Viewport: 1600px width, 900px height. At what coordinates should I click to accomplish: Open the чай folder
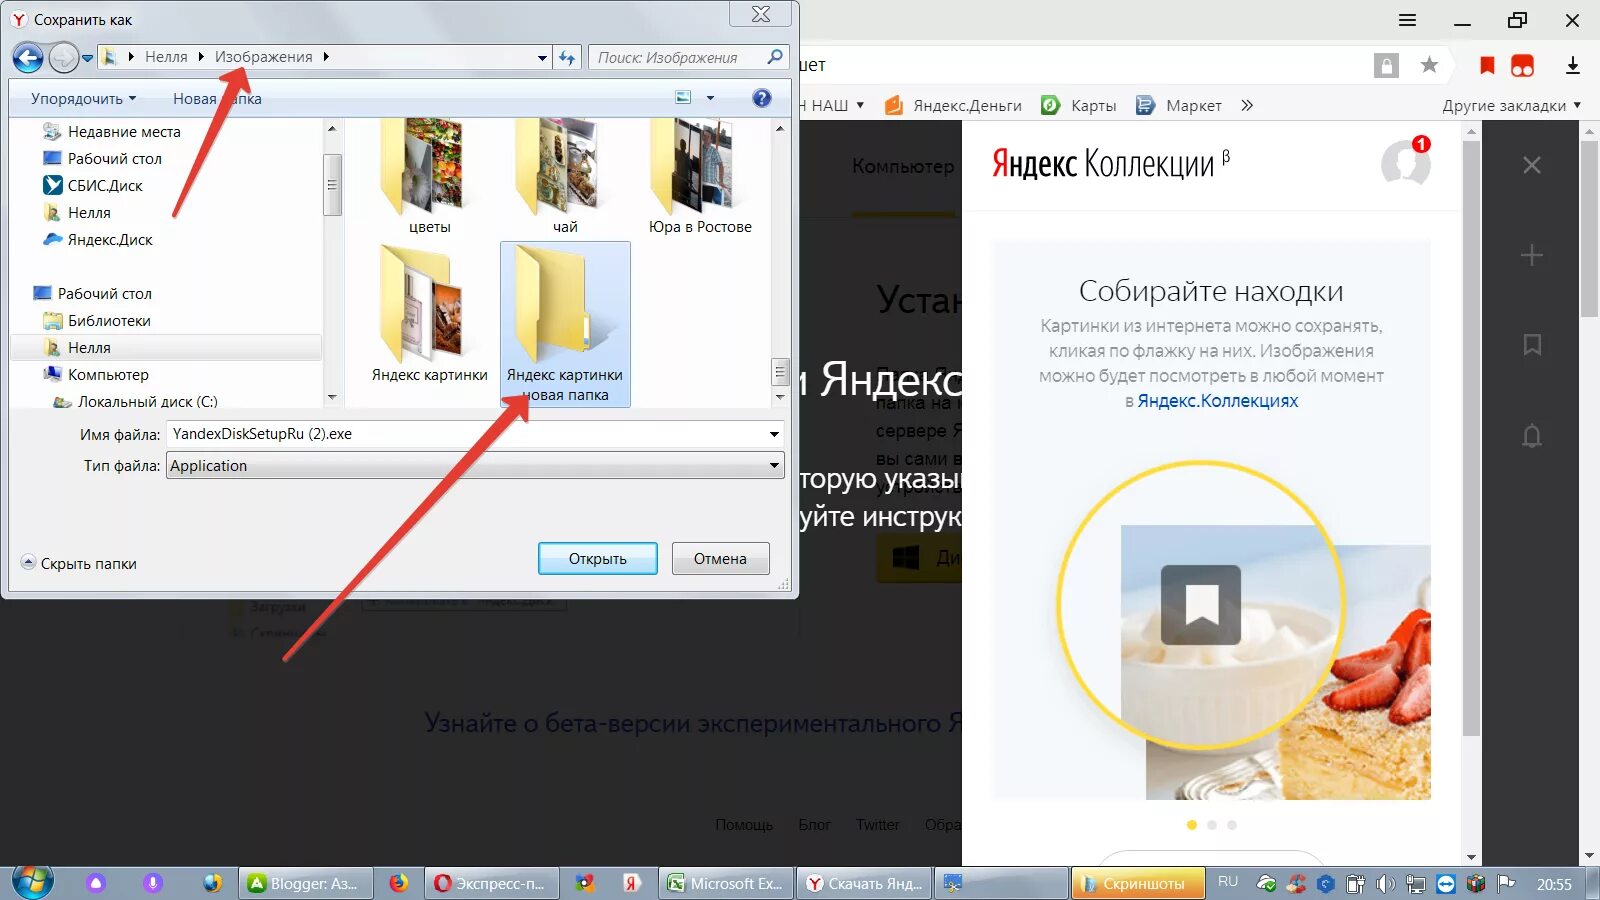tap(565, 177)
